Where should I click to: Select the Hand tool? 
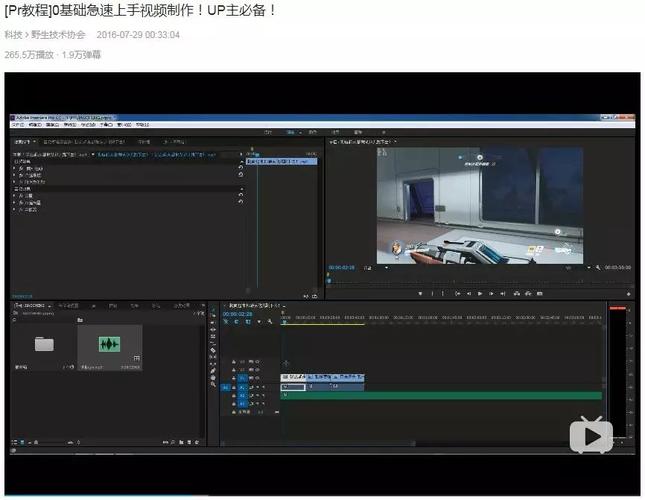[x=213, y=378]
